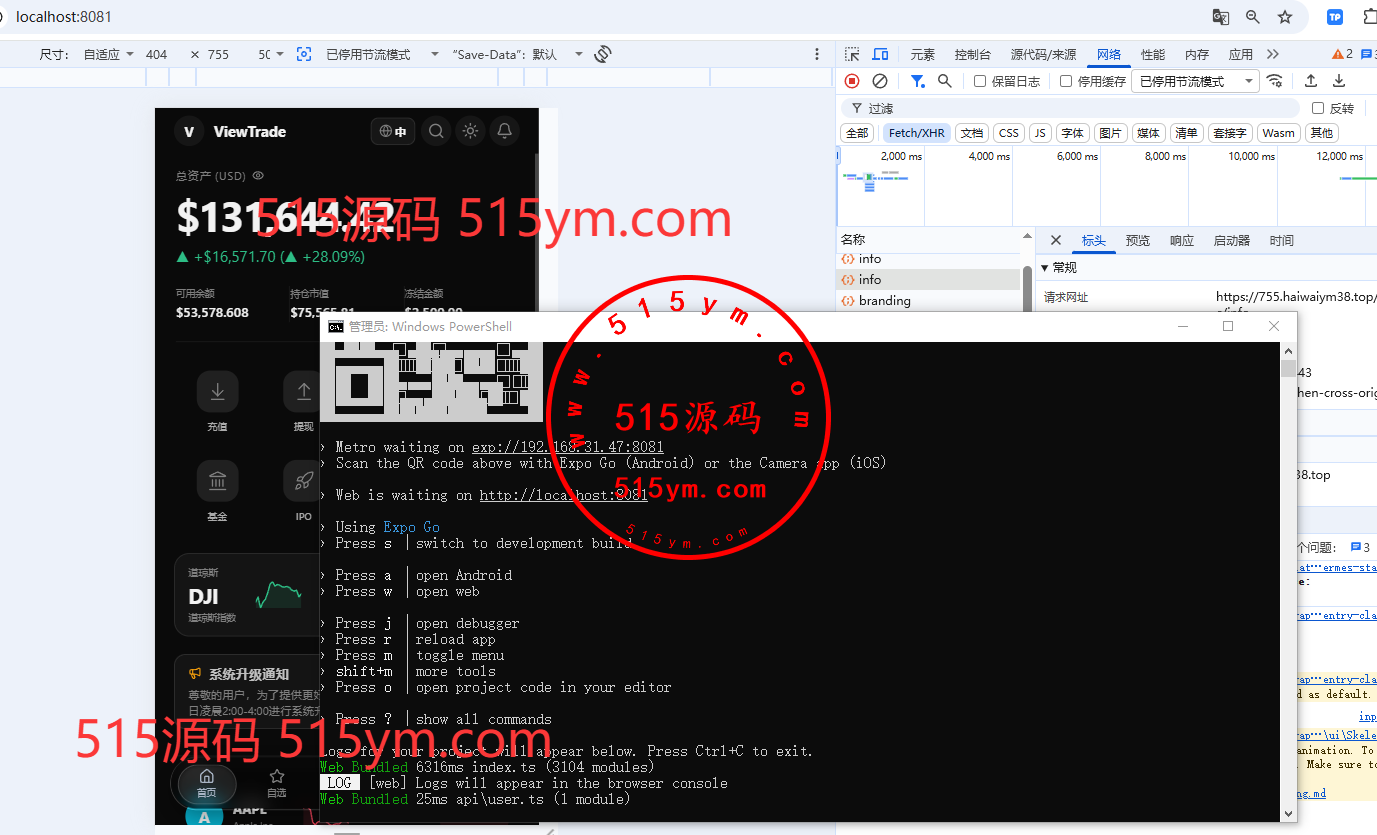The image size is (1377, 835).
Task: Close the request details pane
Action: click(x=1055, y=240)
